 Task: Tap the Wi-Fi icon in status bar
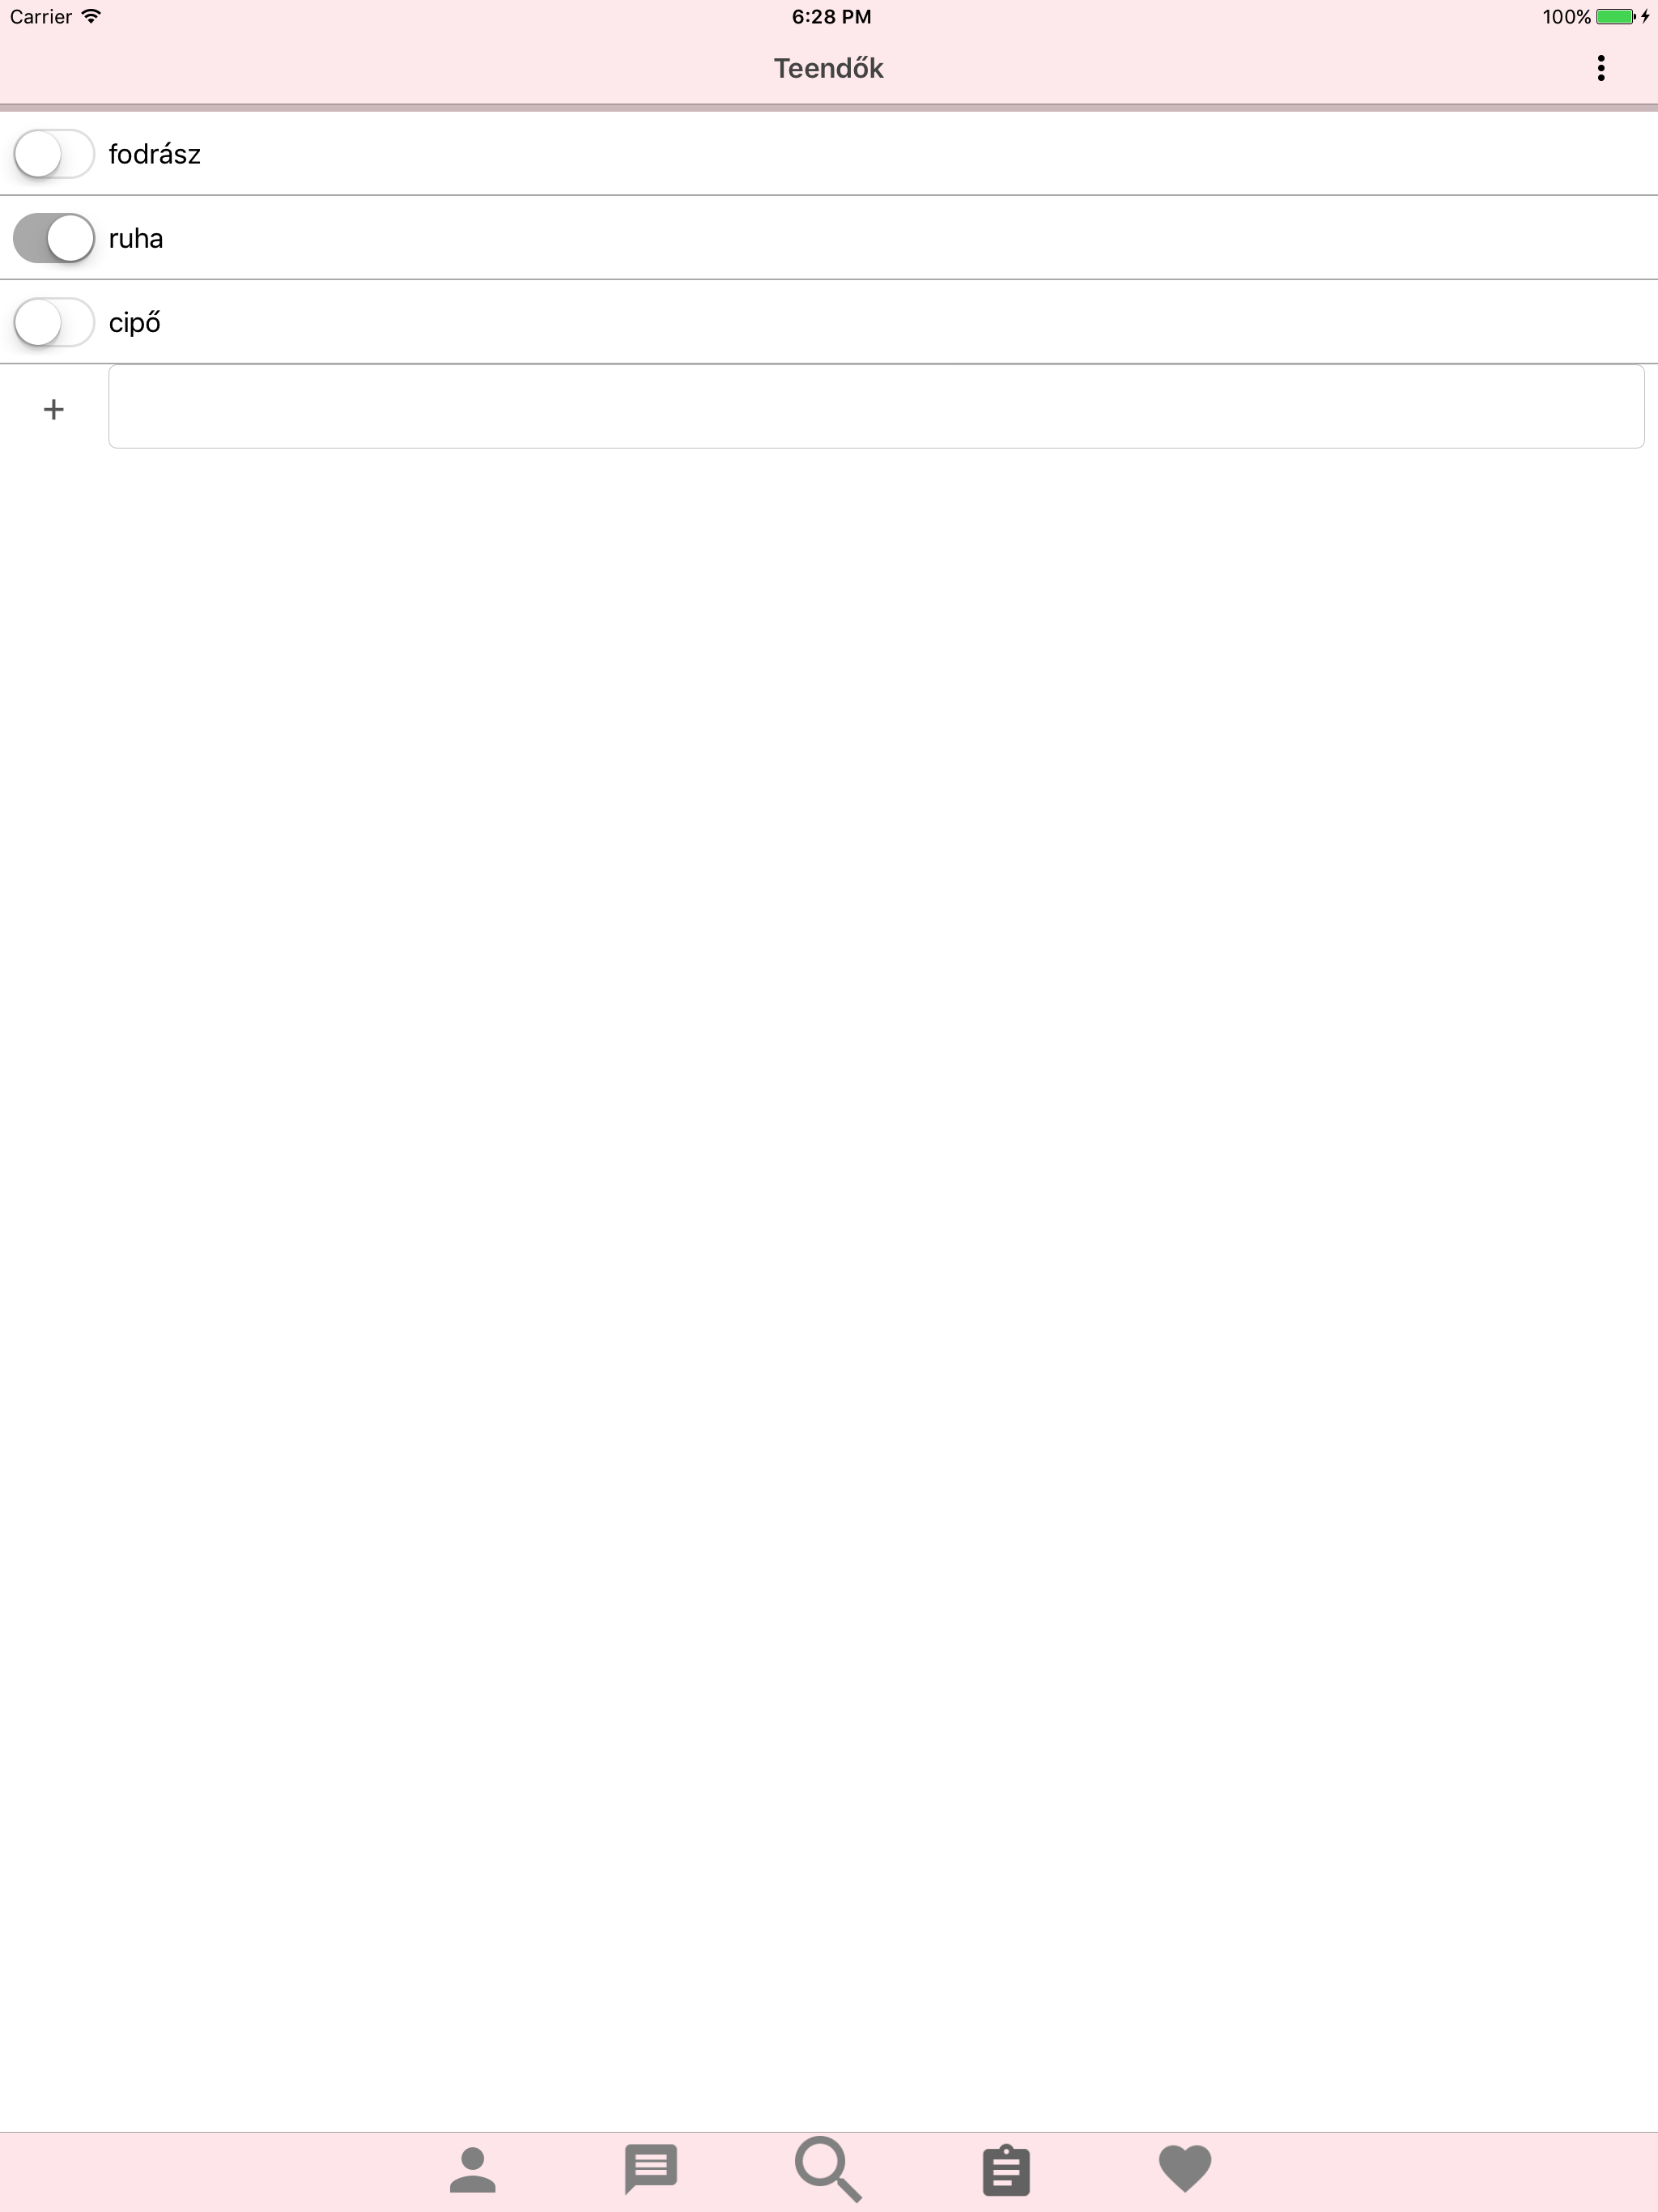click(x=91, y=16)
